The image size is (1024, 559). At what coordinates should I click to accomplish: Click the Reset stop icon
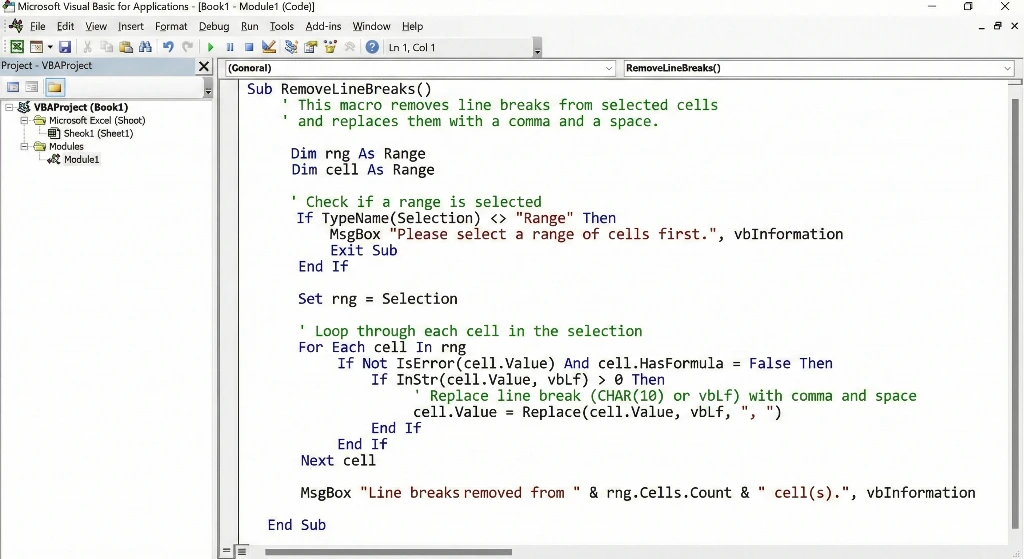pyautogui.click(x=249, y=47)
